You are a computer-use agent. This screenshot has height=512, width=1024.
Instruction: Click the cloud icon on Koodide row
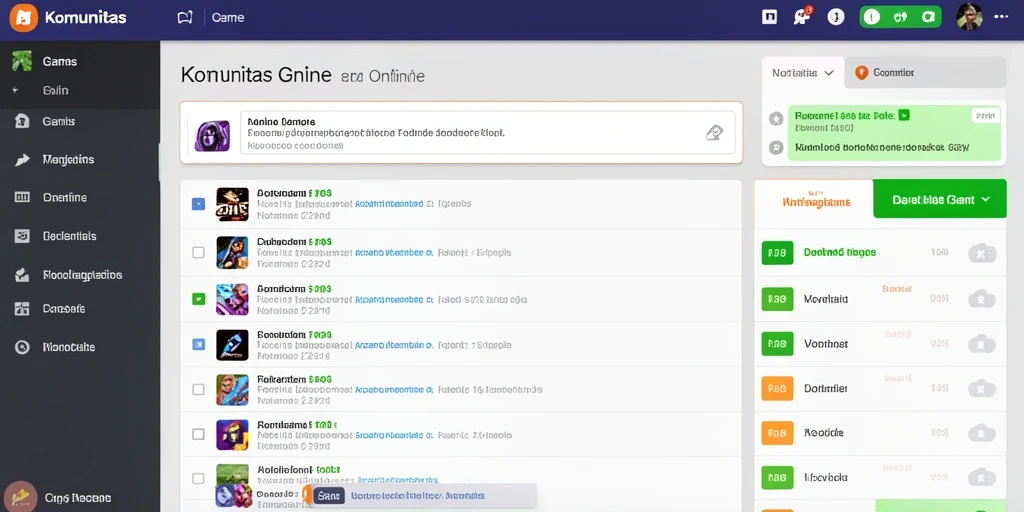click(x=982, y=432)
